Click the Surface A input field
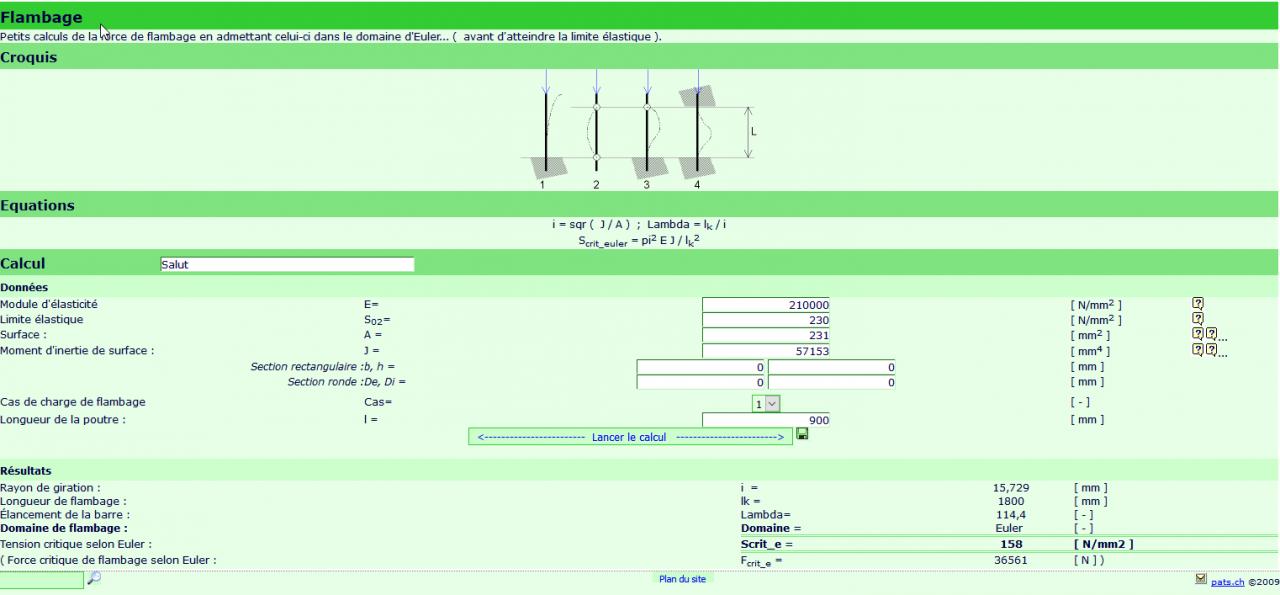Image resolution: width=1280 pixels, height=595 pixels. click(x=766, y=336)
